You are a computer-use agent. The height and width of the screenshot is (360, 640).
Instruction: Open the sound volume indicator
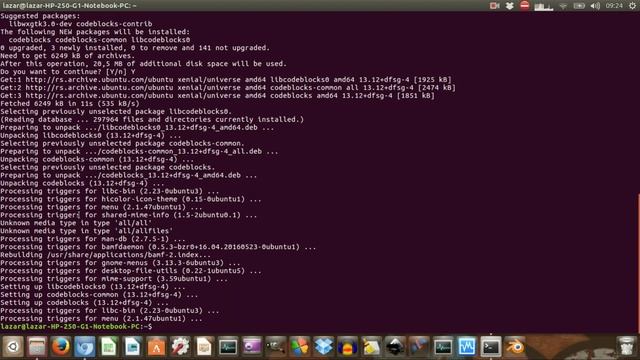click(x=595, y=6)
